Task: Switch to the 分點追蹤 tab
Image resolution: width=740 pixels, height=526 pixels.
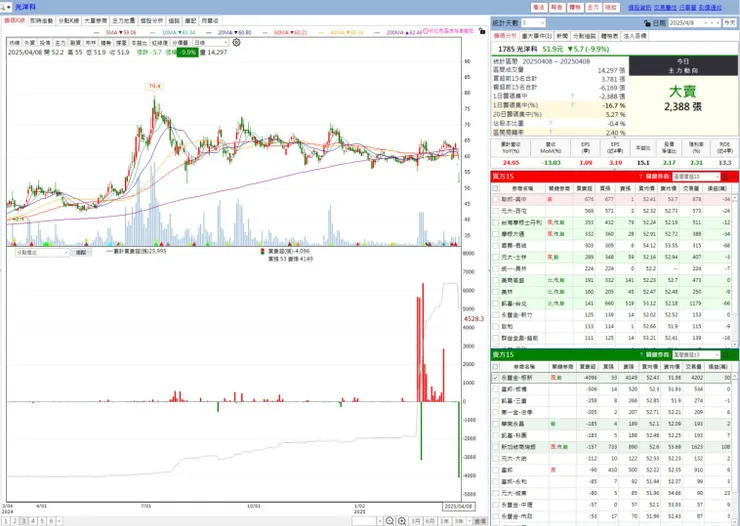Action: coord(584,36)
